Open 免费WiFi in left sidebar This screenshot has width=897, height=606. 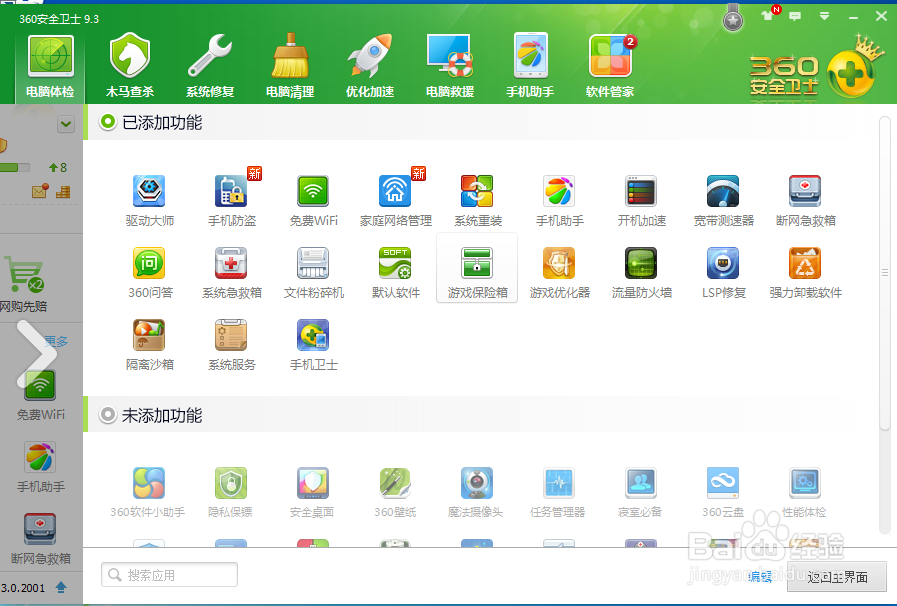tap(40, 395)
